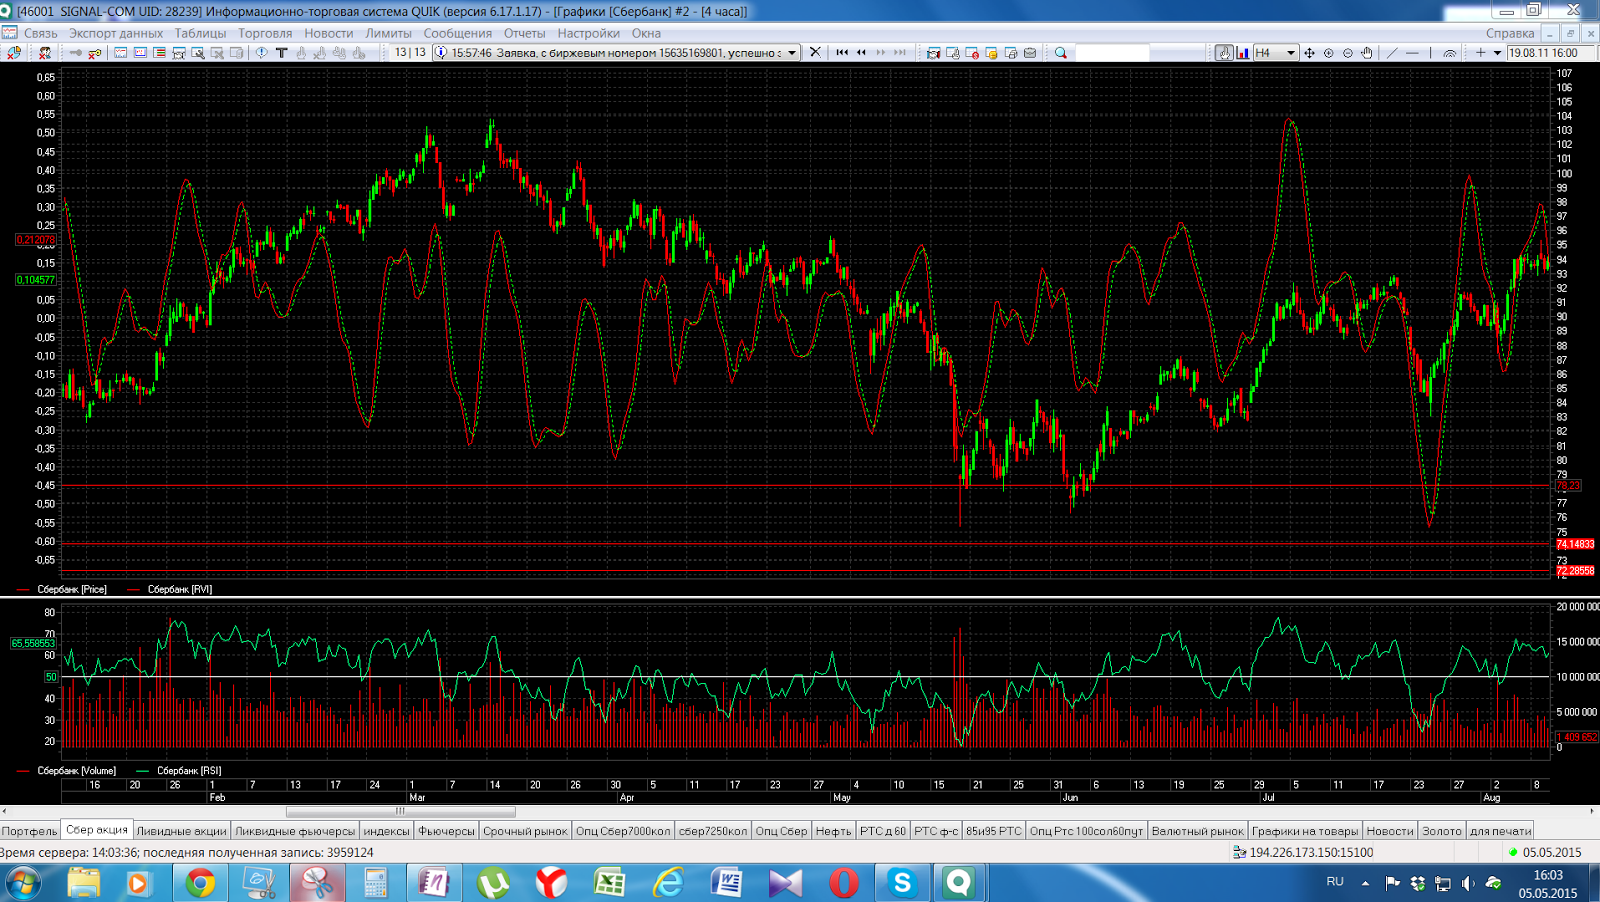Click the envelope messages icon in toolbar
The image size is (1600, 902).
pyautogui.click(x=1030, y=52)
